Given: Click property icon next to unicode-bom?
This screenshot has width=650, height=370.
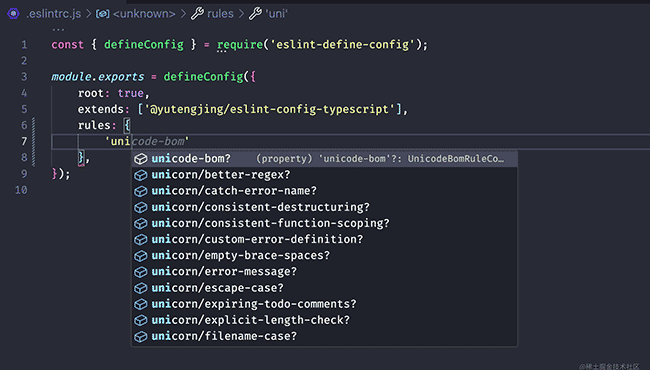Looking at the screenshot, I should (x=141, y=159).
